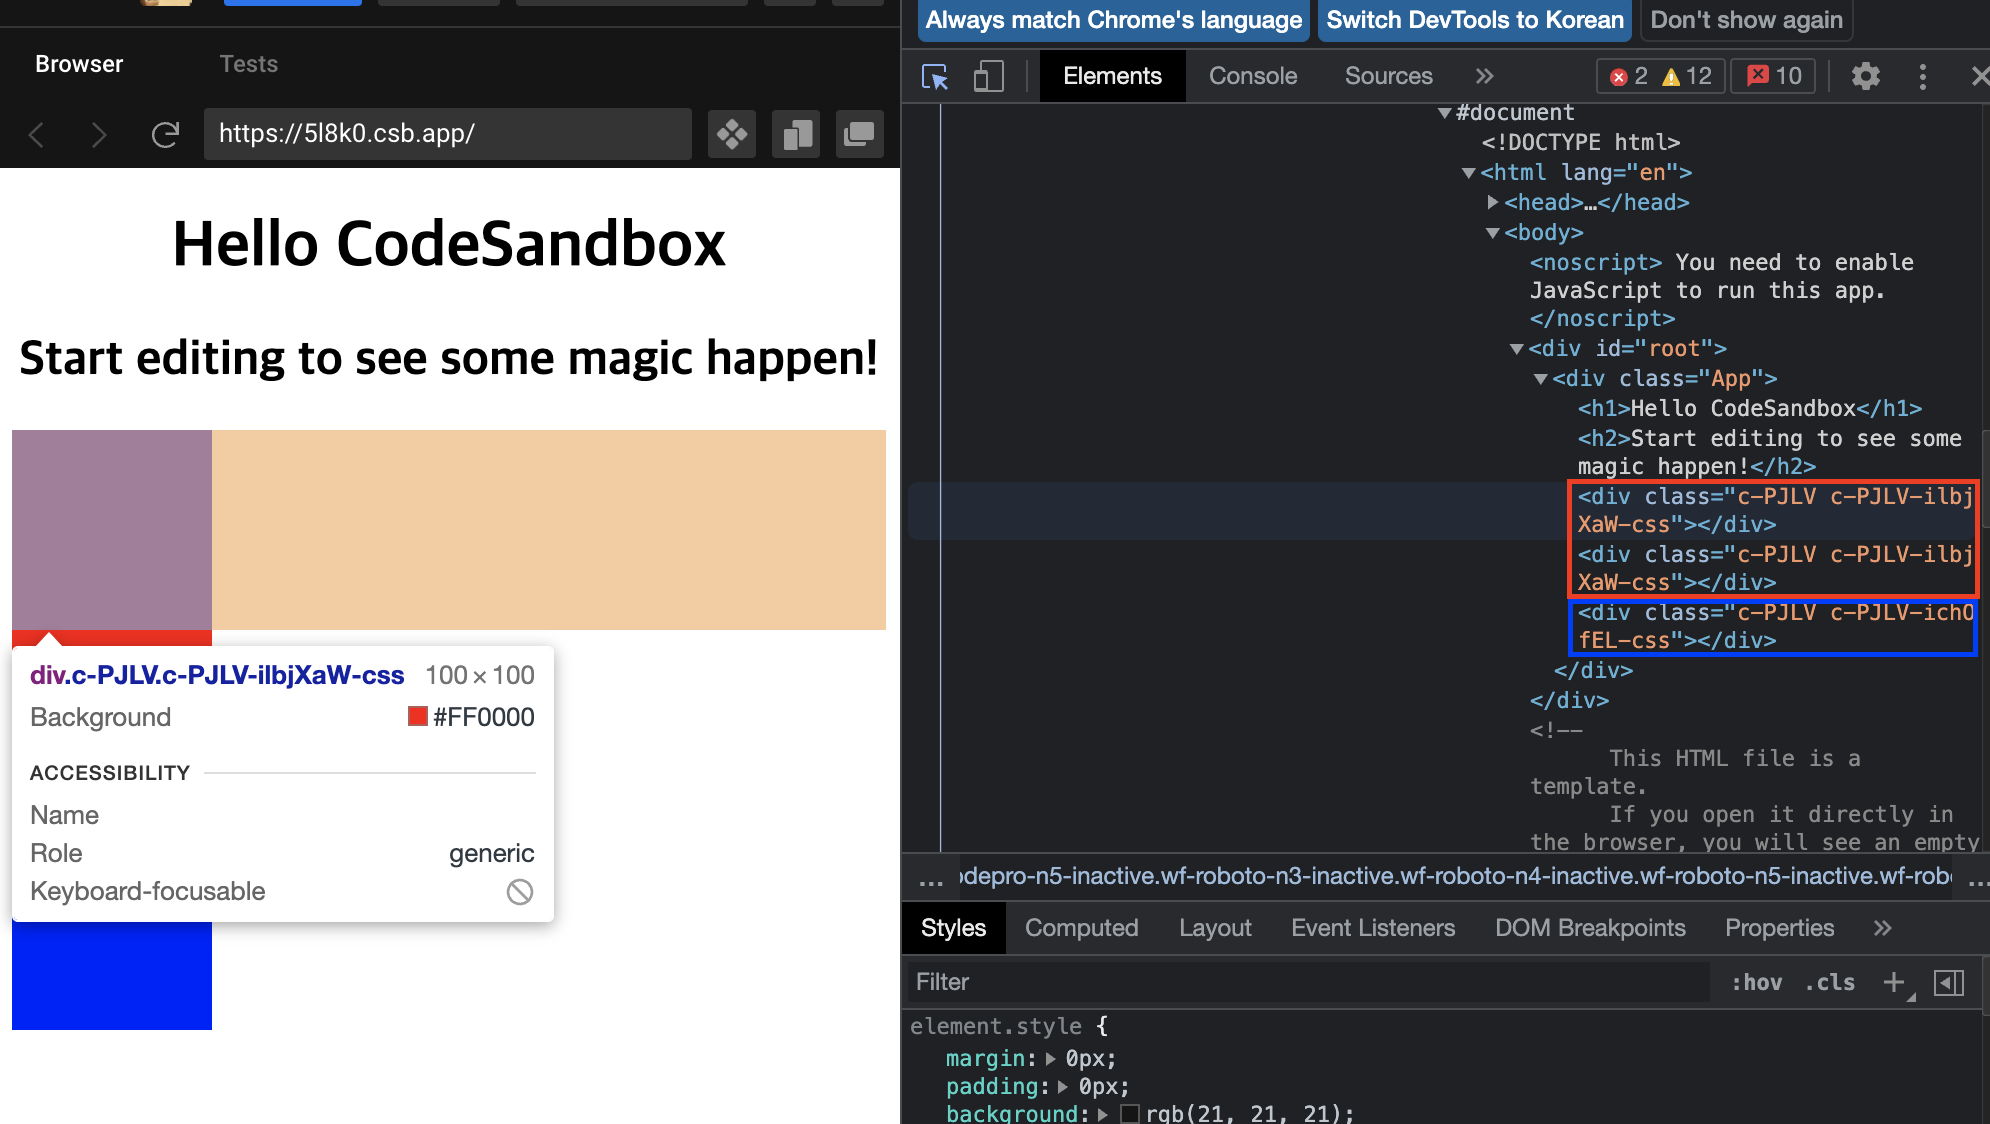This screenshot has height=1124, width=1990.
Task: Open the Computed styles tab
Action: point(1081,928)
